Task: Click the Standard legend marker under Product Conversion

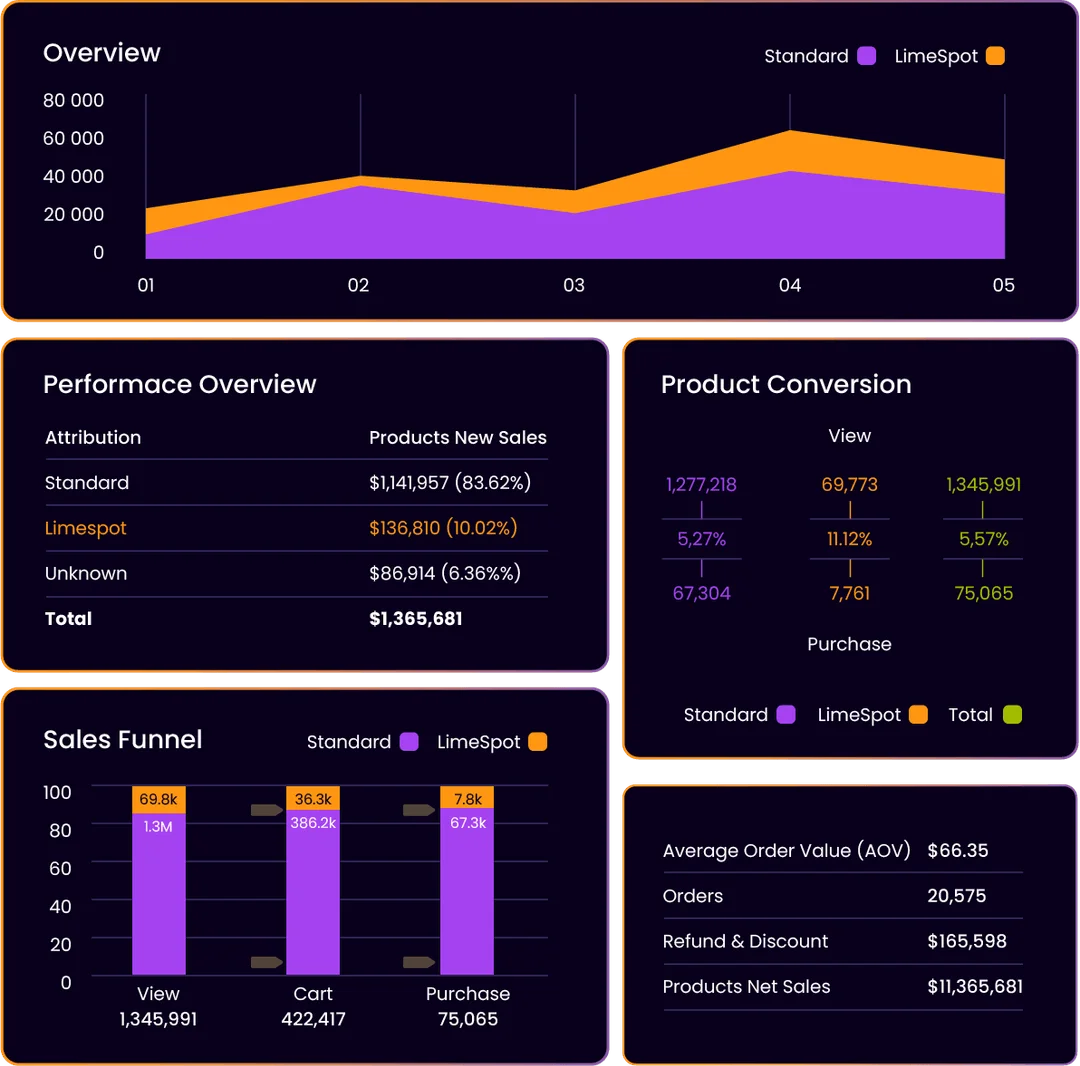Action: (786, 715)
